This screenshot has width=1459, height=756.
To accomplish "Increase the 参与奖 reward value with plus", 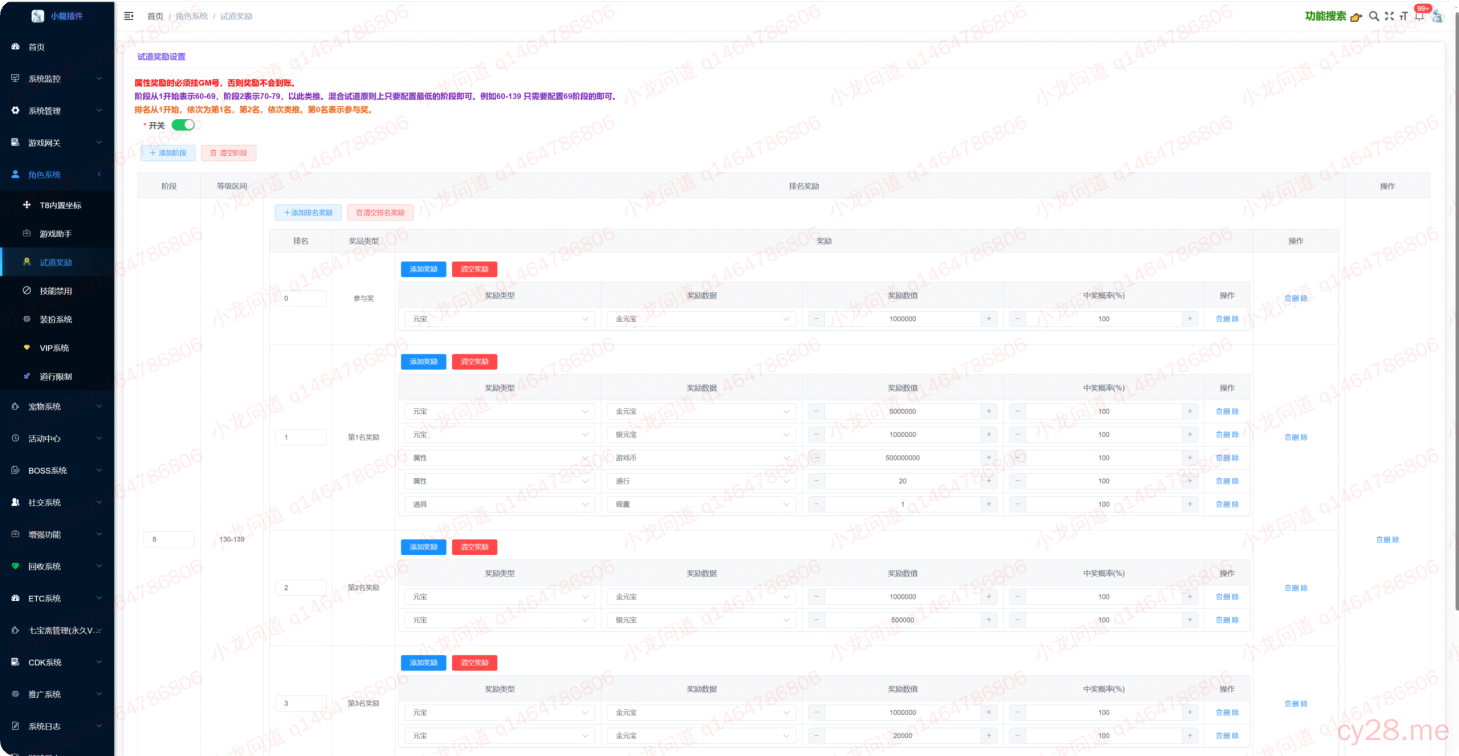I will 989,319.
